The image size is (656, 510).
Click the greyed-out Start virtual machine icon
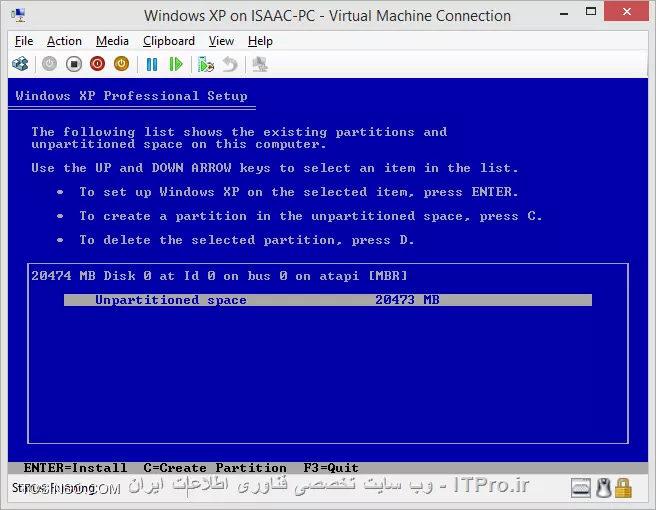coord(49,64)
